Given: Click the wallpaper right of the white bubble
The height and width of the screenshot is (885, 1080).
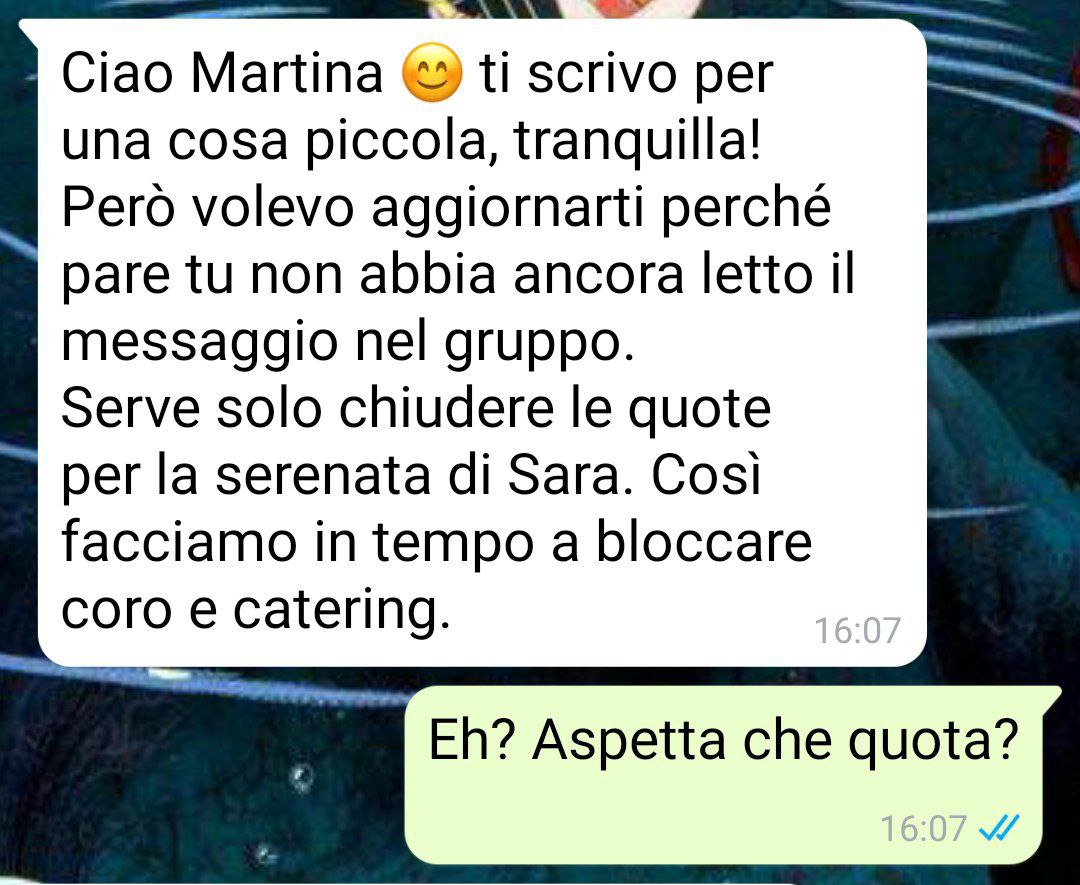Looking at the screenshot, I should tap(1004, 344).
